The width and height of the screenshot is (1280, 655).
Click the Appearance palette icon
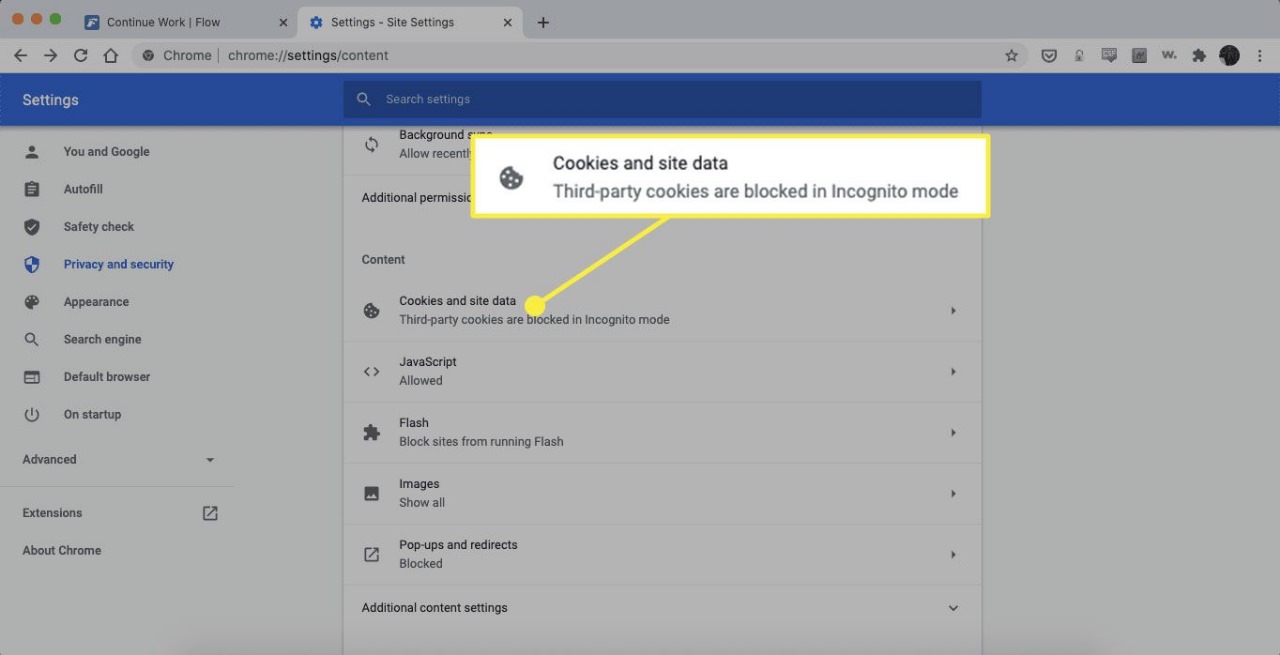pyautogui.click(x=32, y=302)
